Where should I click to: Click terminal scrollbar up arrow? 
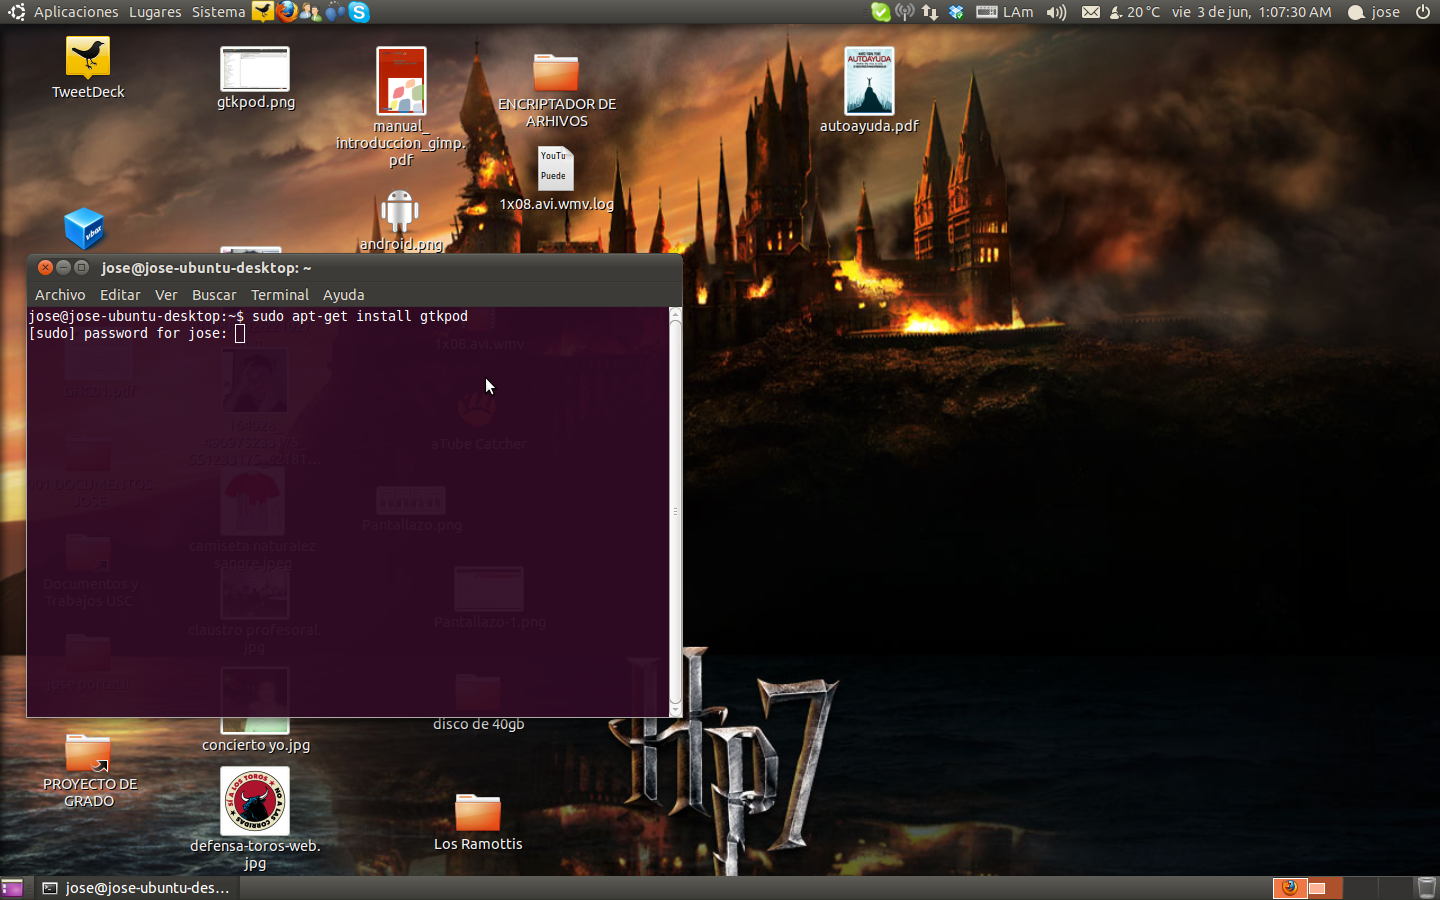(675, 314)
